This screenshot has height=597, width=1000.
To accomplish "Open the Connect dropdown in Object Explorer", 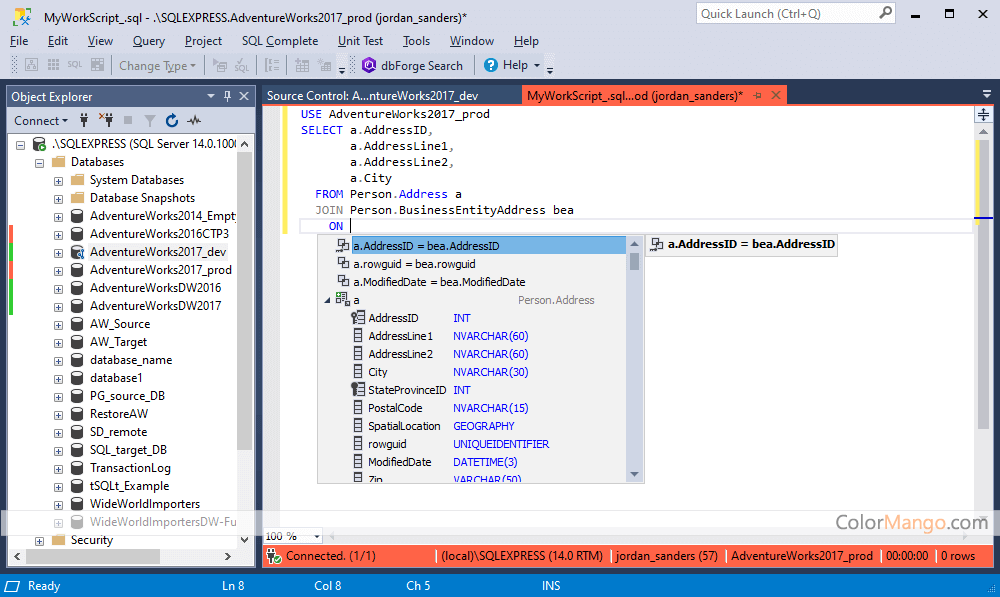I will pyautogui.click(x=41, y=121).
